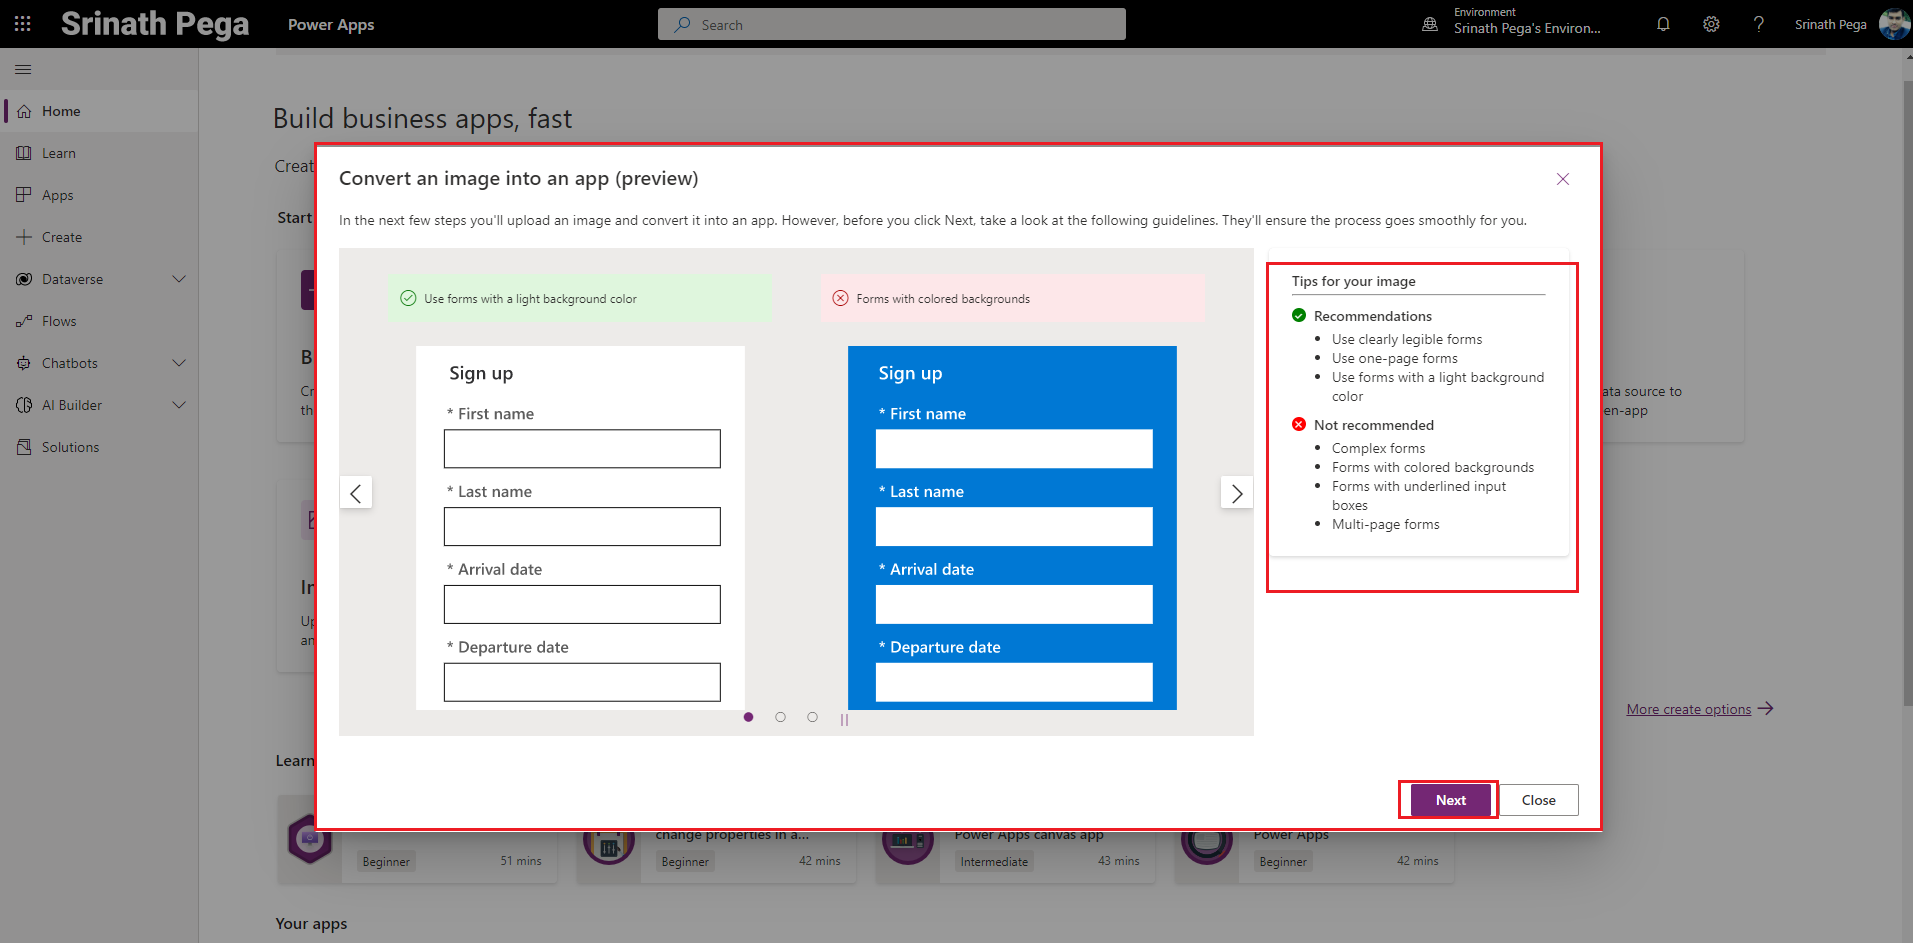Go to the next carousel image
The width and height of the screenshot is (1913, 943).
point(1236,493)
